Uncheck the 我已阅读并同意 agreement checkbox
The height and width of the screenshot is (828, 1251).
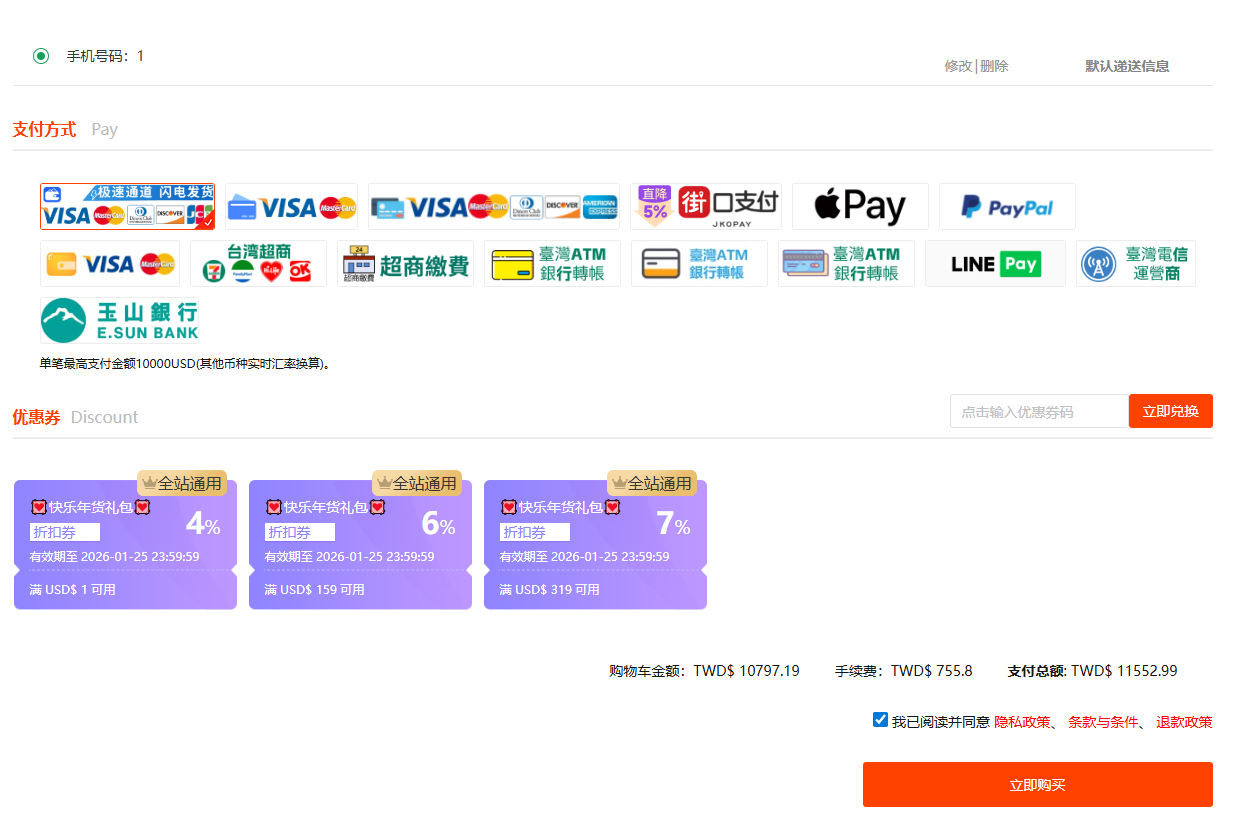pyautogui.click(x=880, y=720)
